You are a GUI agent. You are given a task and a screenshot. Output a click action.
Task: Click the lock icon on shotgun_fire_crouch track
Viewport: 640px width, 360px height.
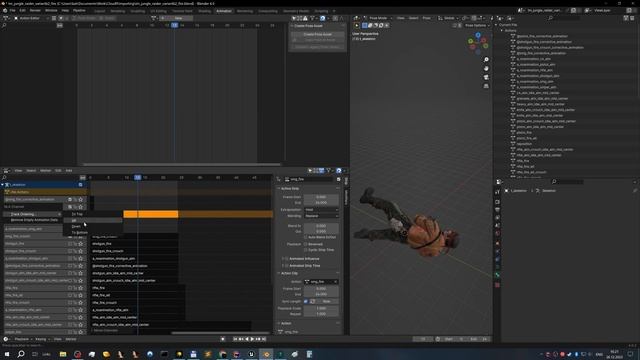pyautogui.click(x=75, y=251)
